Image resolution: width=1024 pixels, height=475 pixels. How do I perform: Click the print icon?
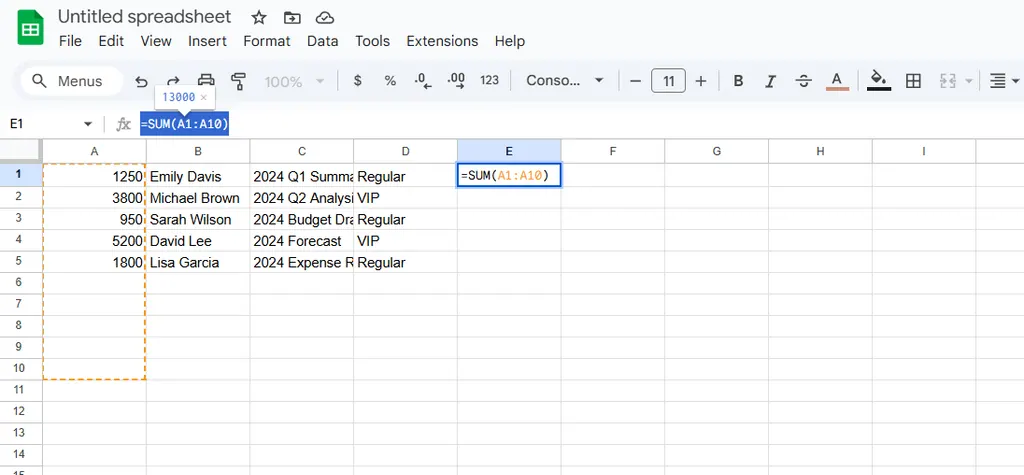(206, 81)
